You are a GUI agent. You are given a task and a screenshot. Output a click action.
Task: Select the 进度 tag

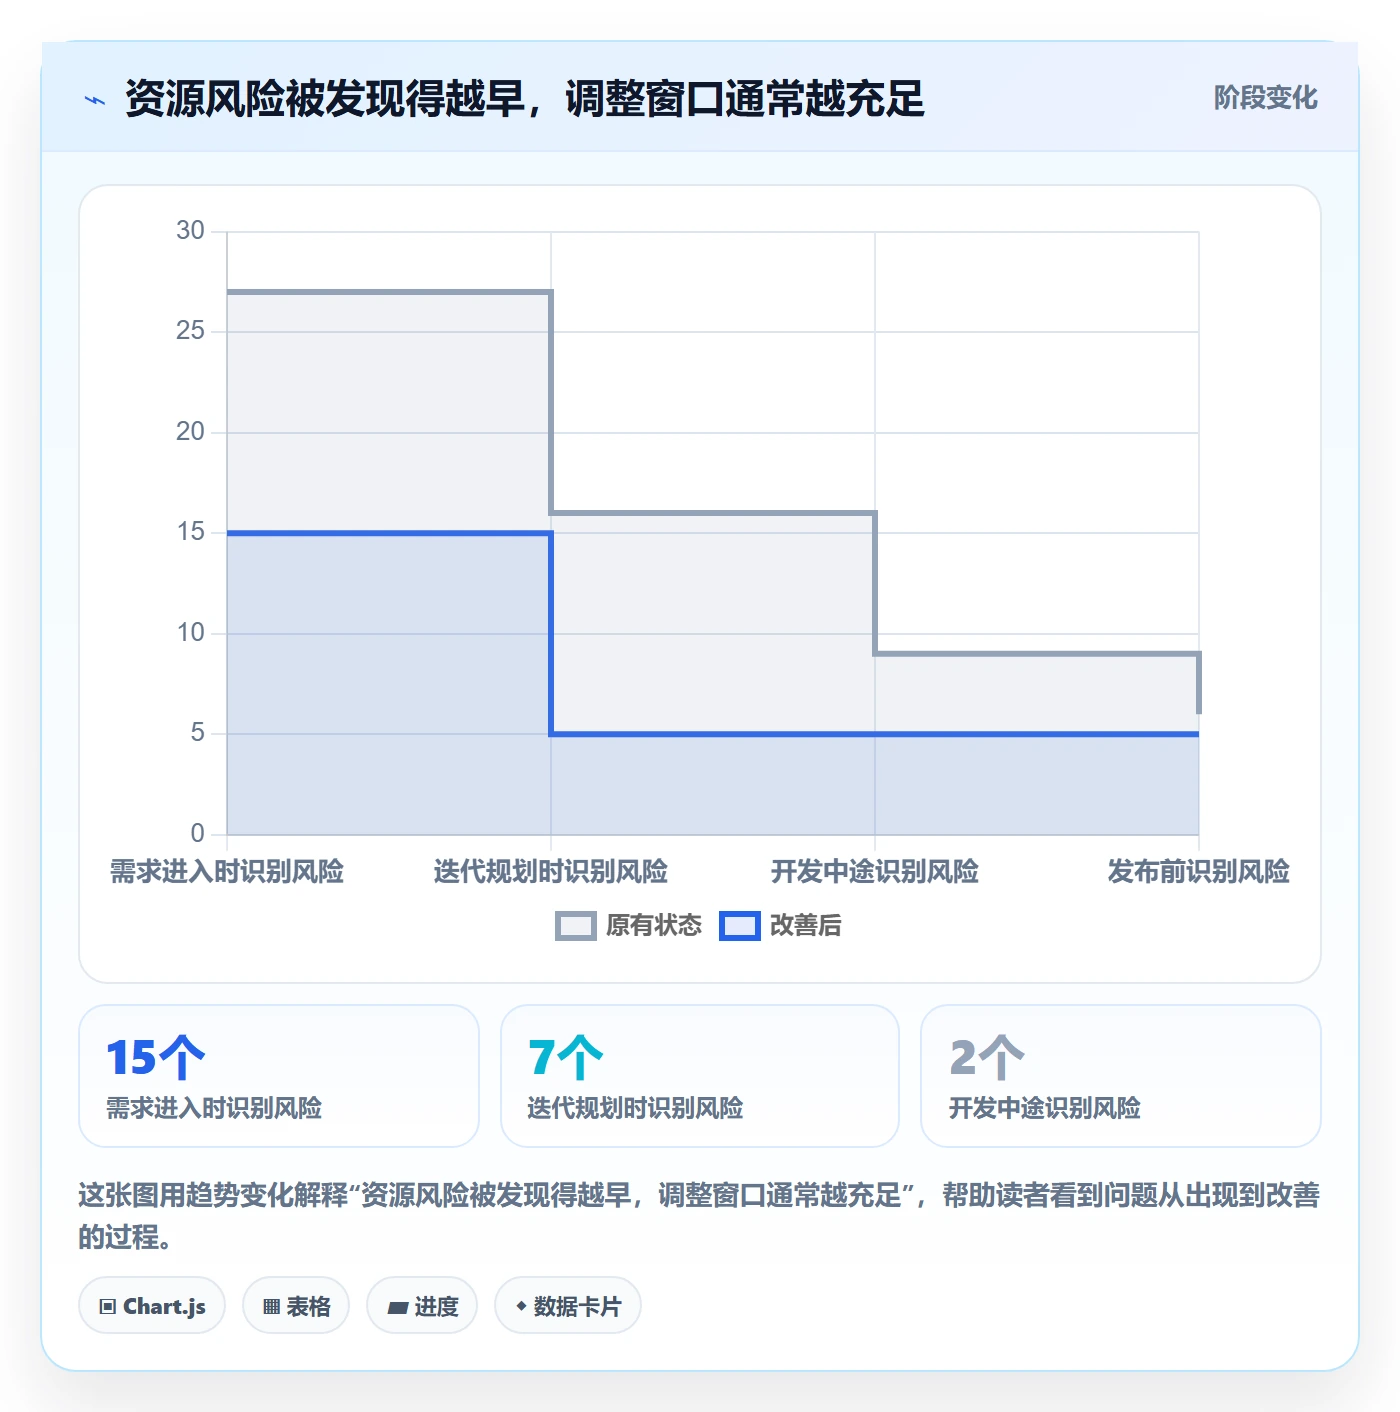click(x=422, y=1306)
